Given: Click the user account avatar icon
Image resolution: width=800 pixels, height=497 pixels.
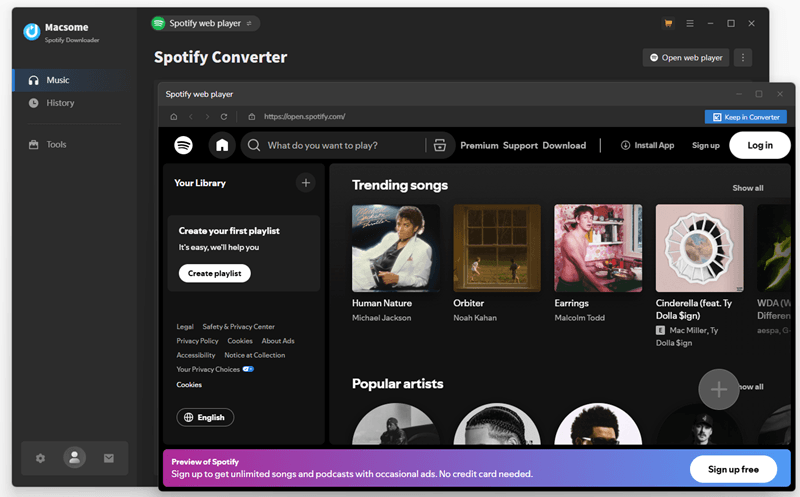Looking at the screenshot, I should pos(74,457).
